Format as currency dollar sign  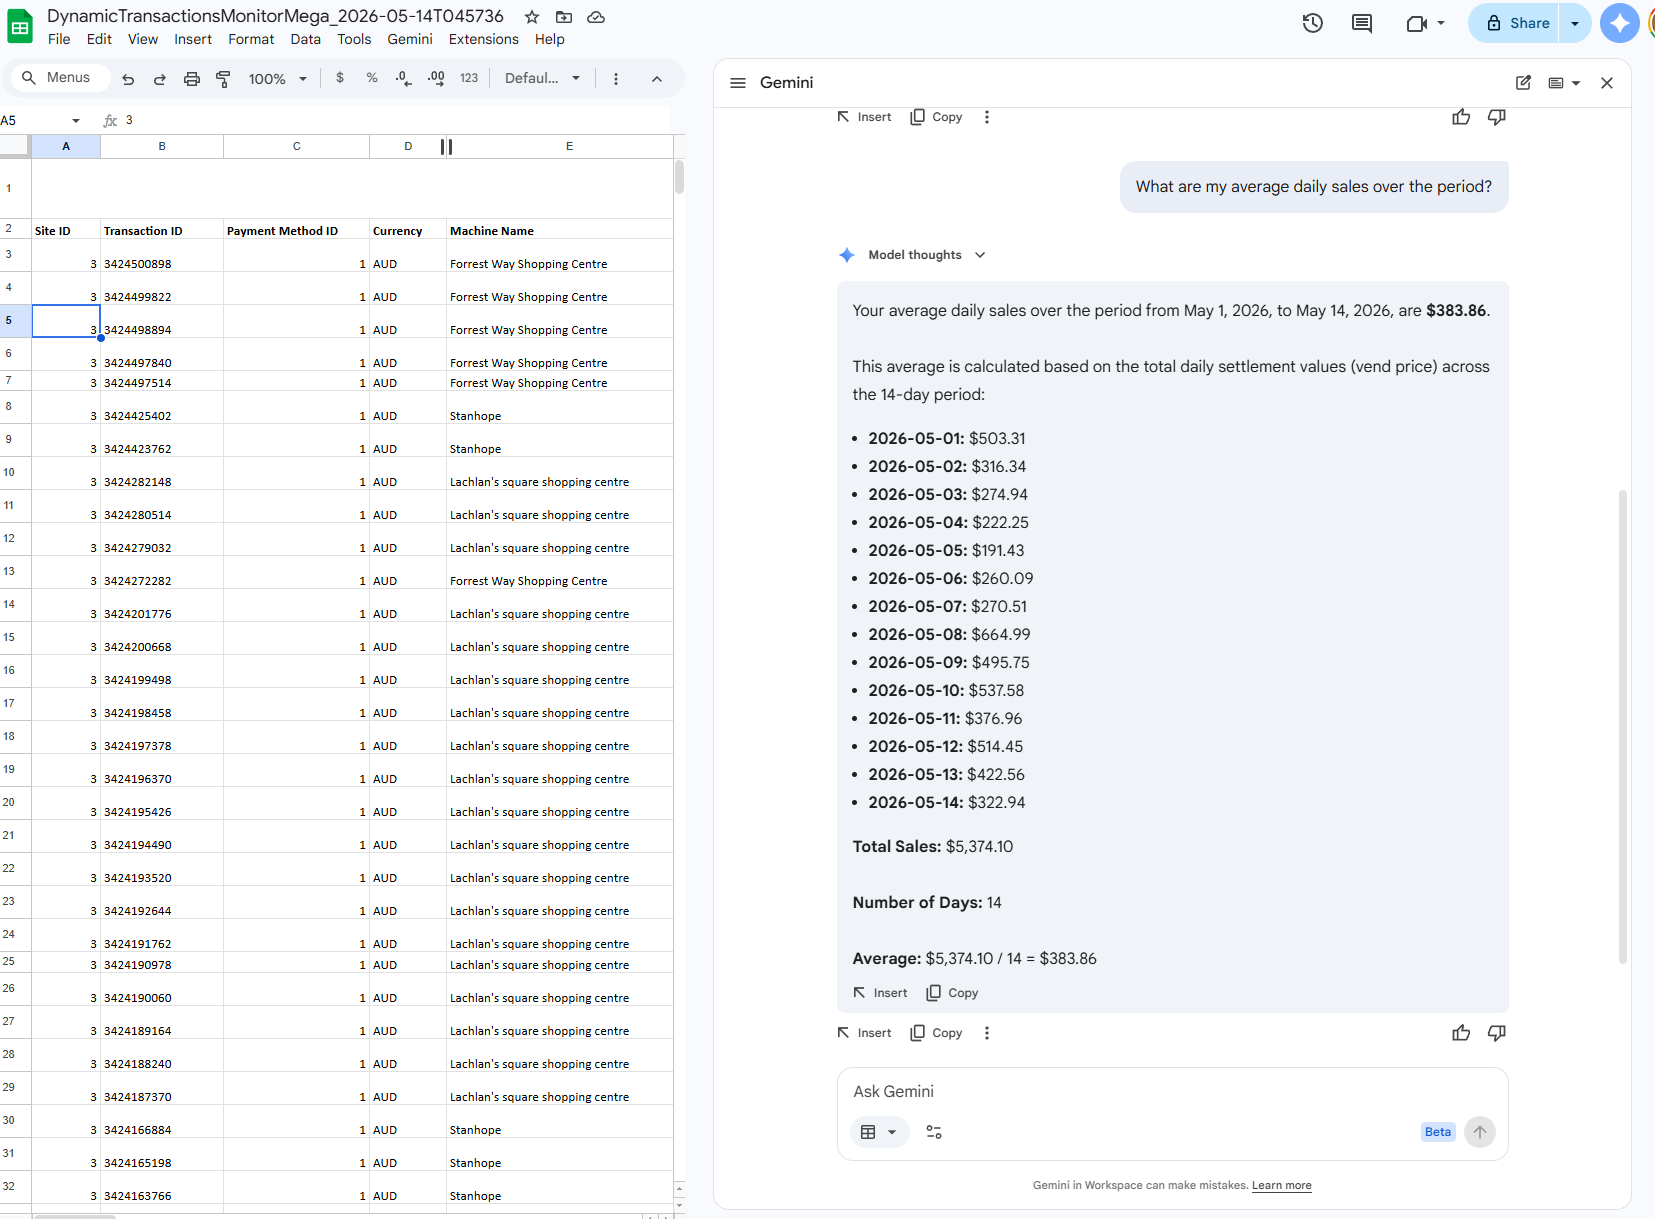pos(340,78)
